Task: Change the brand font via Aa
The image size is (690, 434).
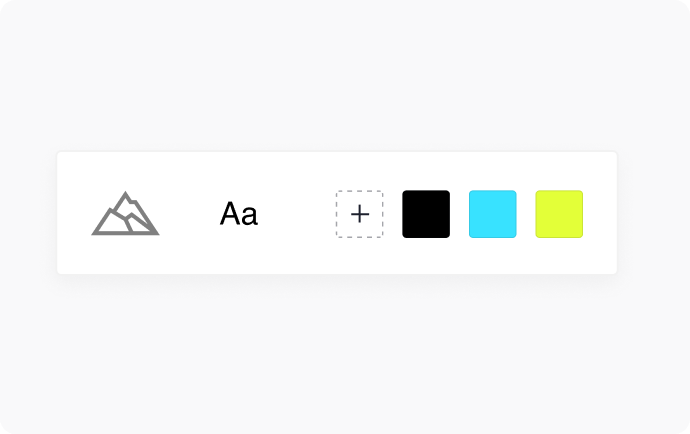Action: (239, 214)
